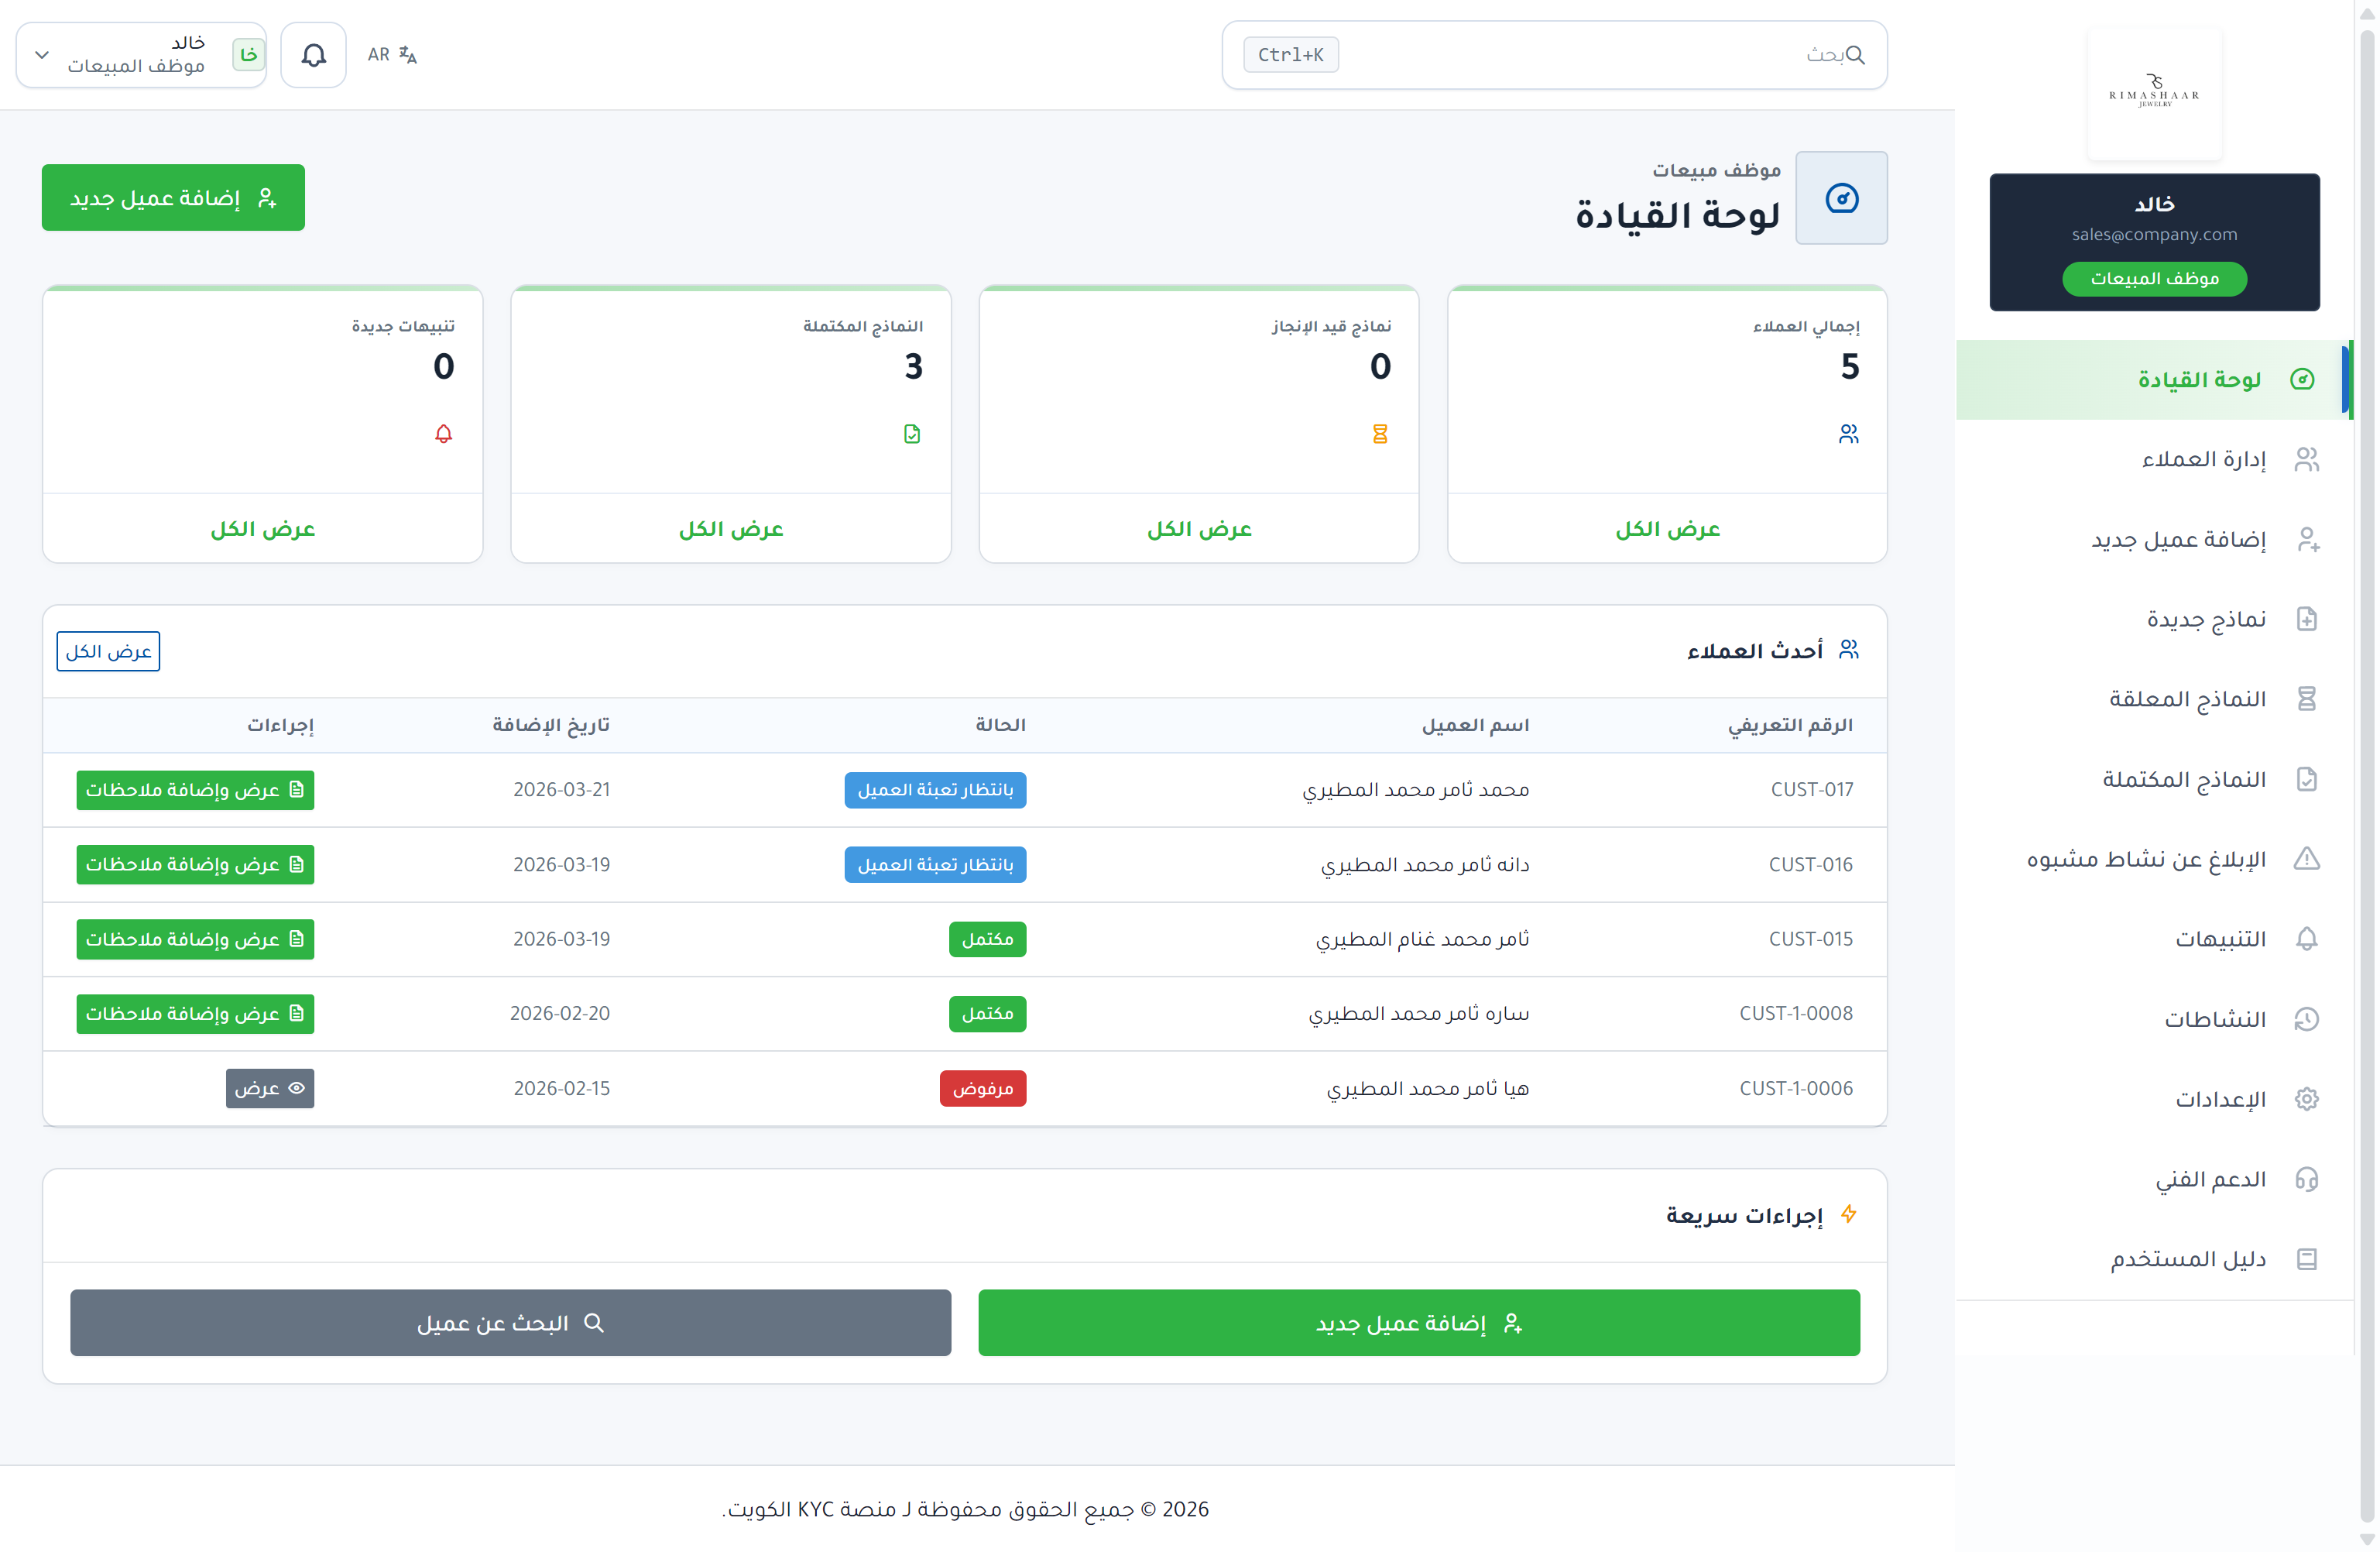2380x1552 pixels.
Task: Click عرض الكل link under النماذج المكتملة card
Action: pyautogui.click(x=731, y=529)
